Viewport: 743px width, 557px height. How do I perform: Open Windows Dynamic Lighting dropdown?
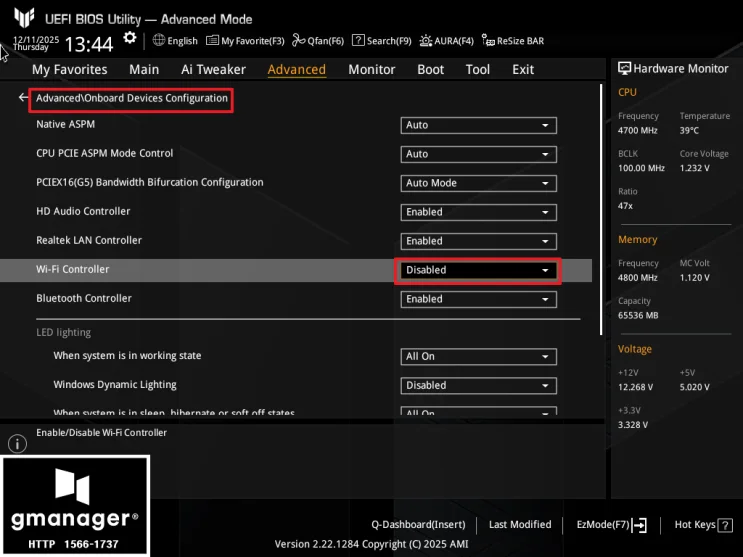(478, 385)
